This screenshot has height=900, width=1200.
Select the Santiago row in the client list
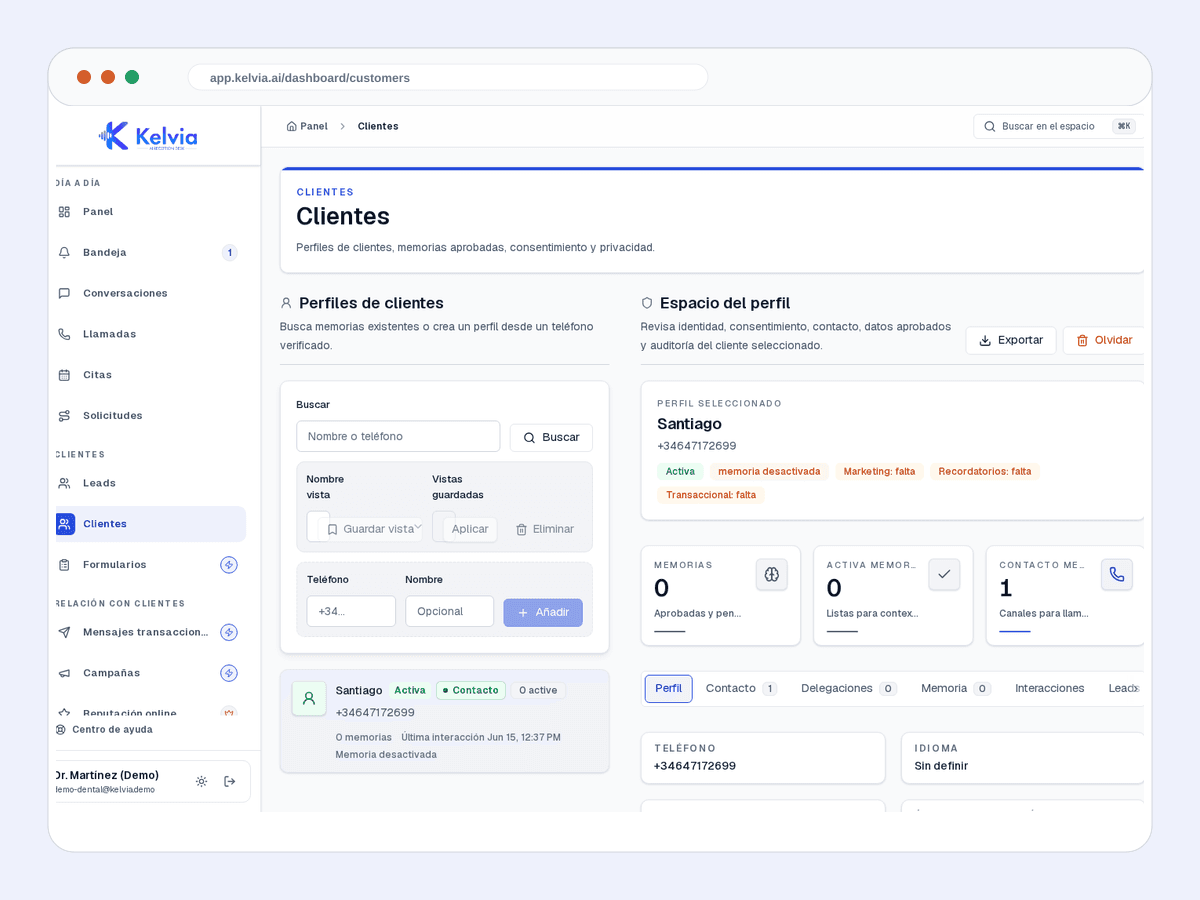(x=444, y=721)
